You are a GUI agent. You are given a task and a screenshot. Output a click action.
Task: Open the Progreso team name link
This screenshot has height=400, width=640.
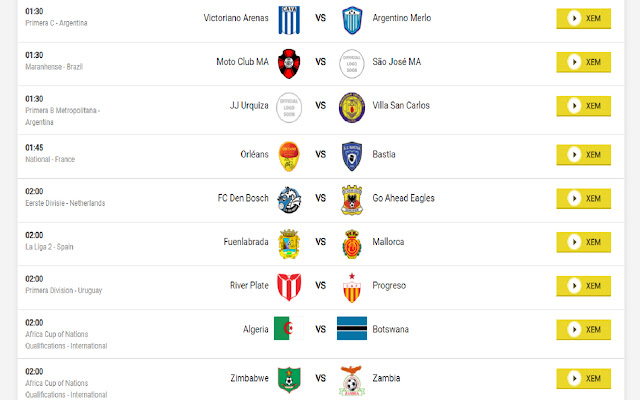coord(389,286)
